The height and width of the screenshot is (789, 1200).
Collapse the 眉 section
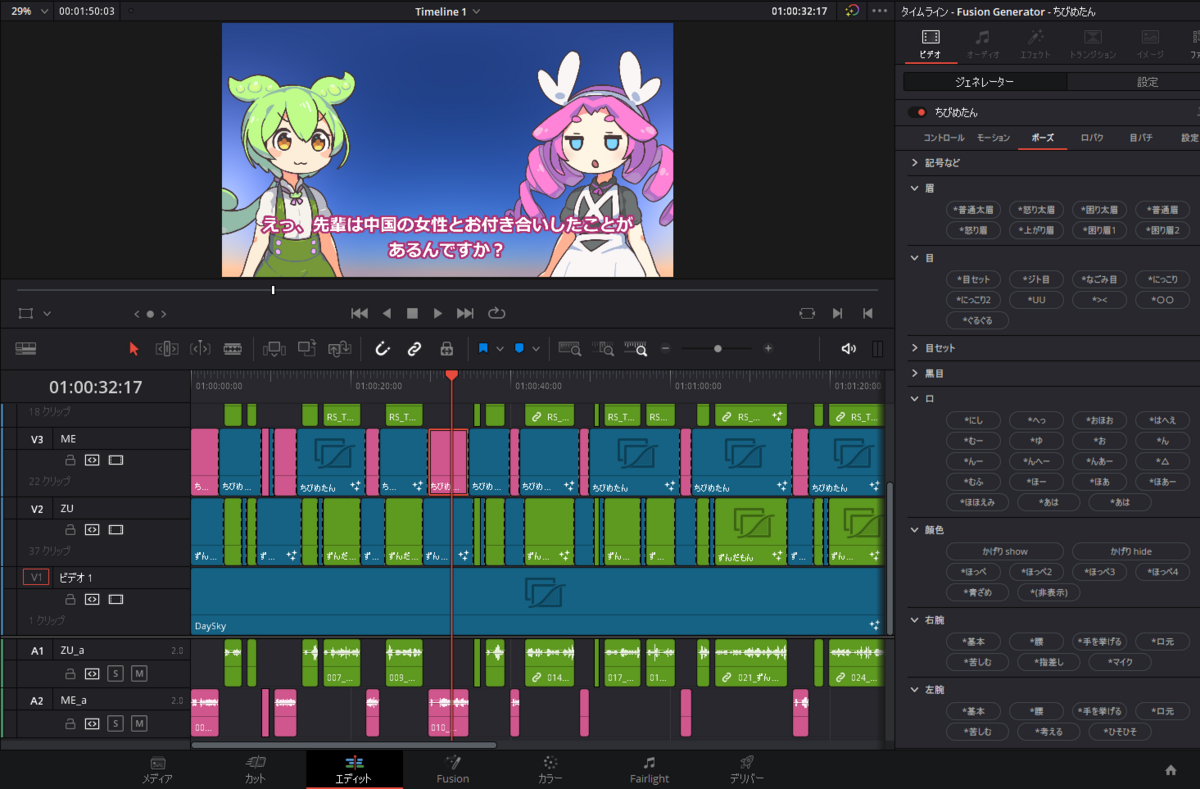pos(914,188)
